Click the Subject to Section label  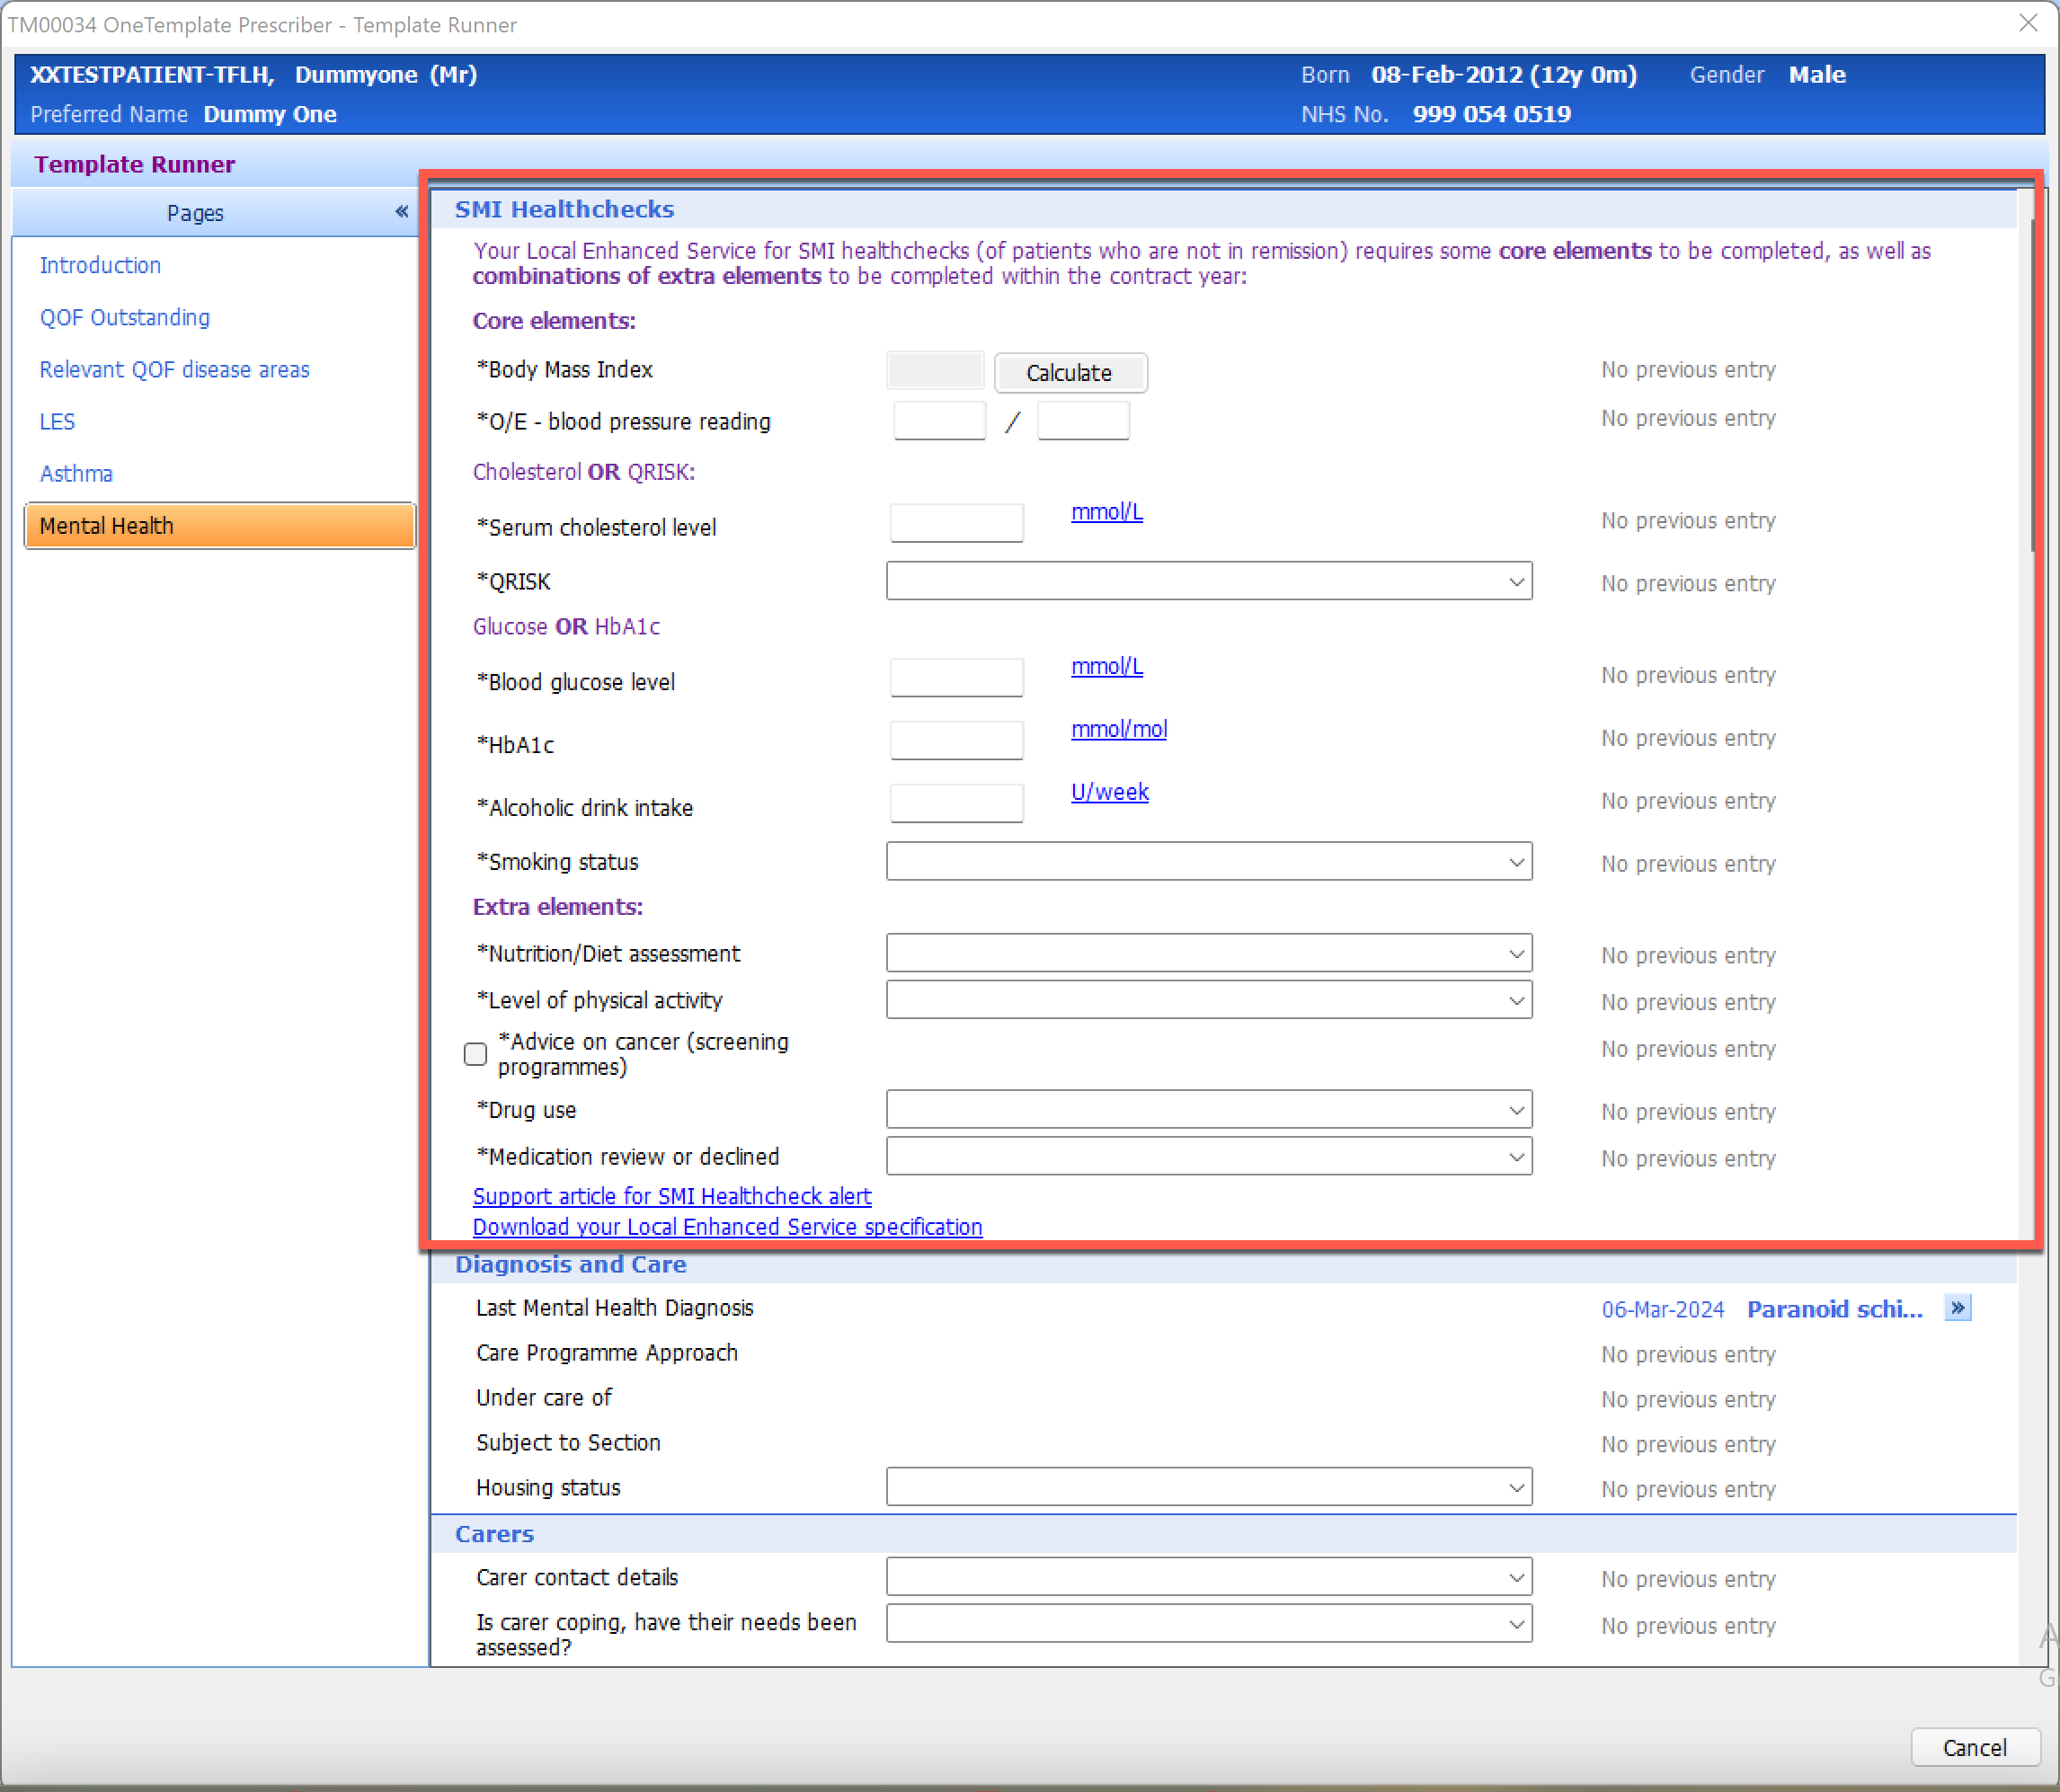[x=568, y=1443]
